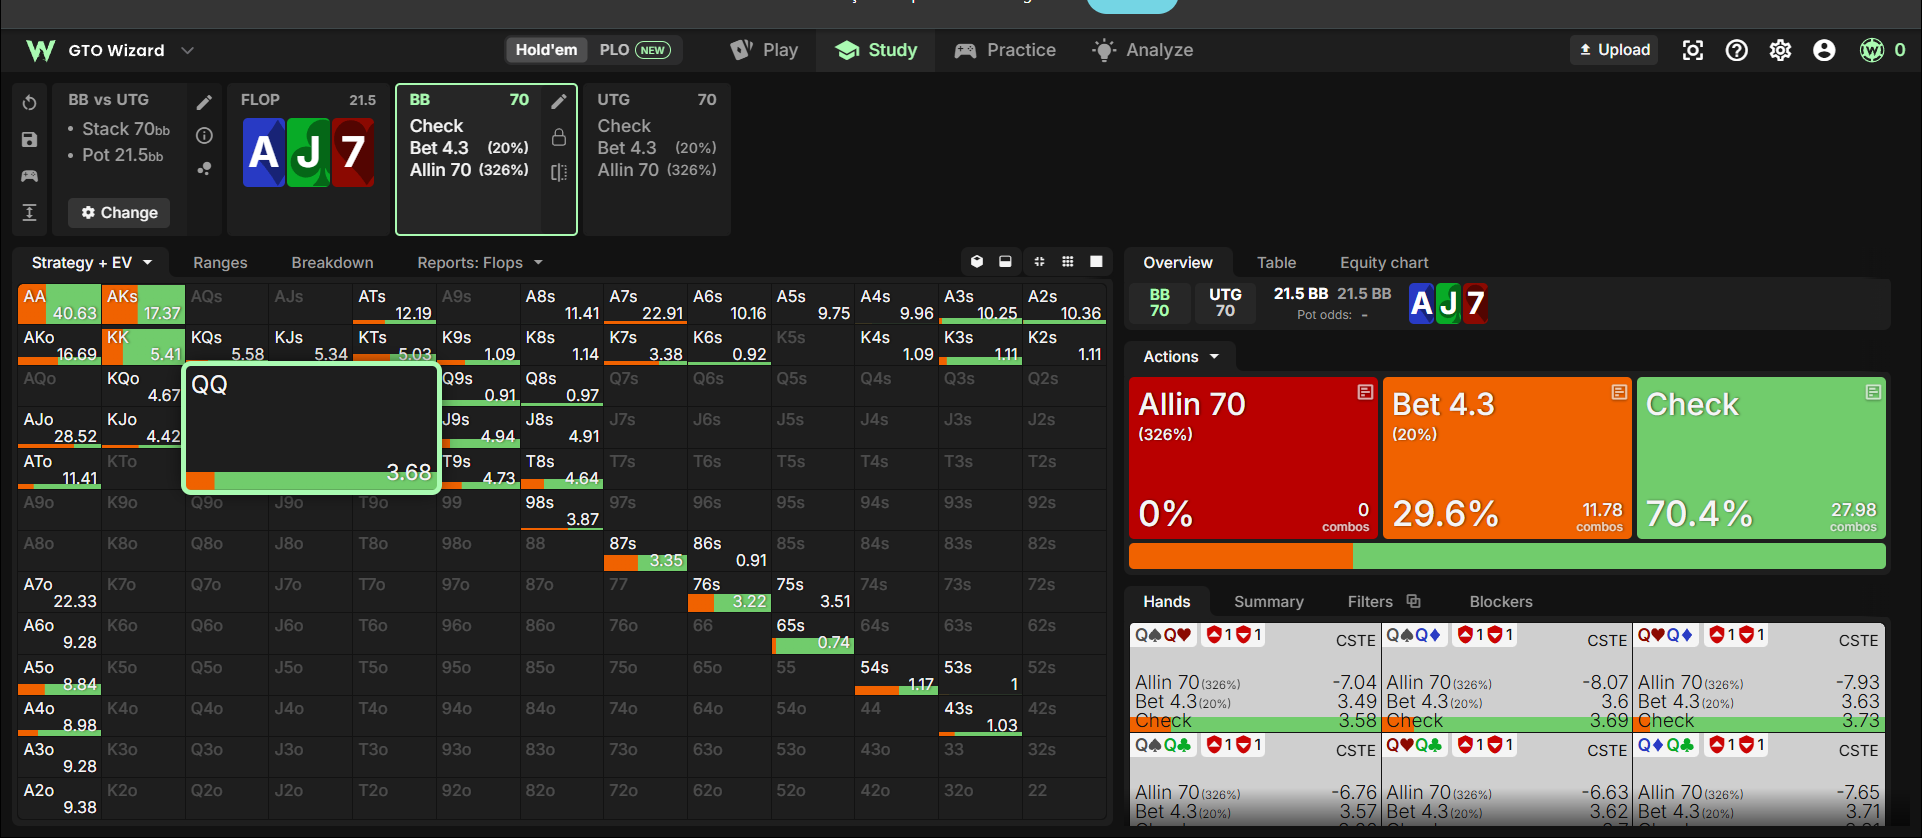Click the GTO Wizard logo
1922x838 pixels.
coord(41,50)
